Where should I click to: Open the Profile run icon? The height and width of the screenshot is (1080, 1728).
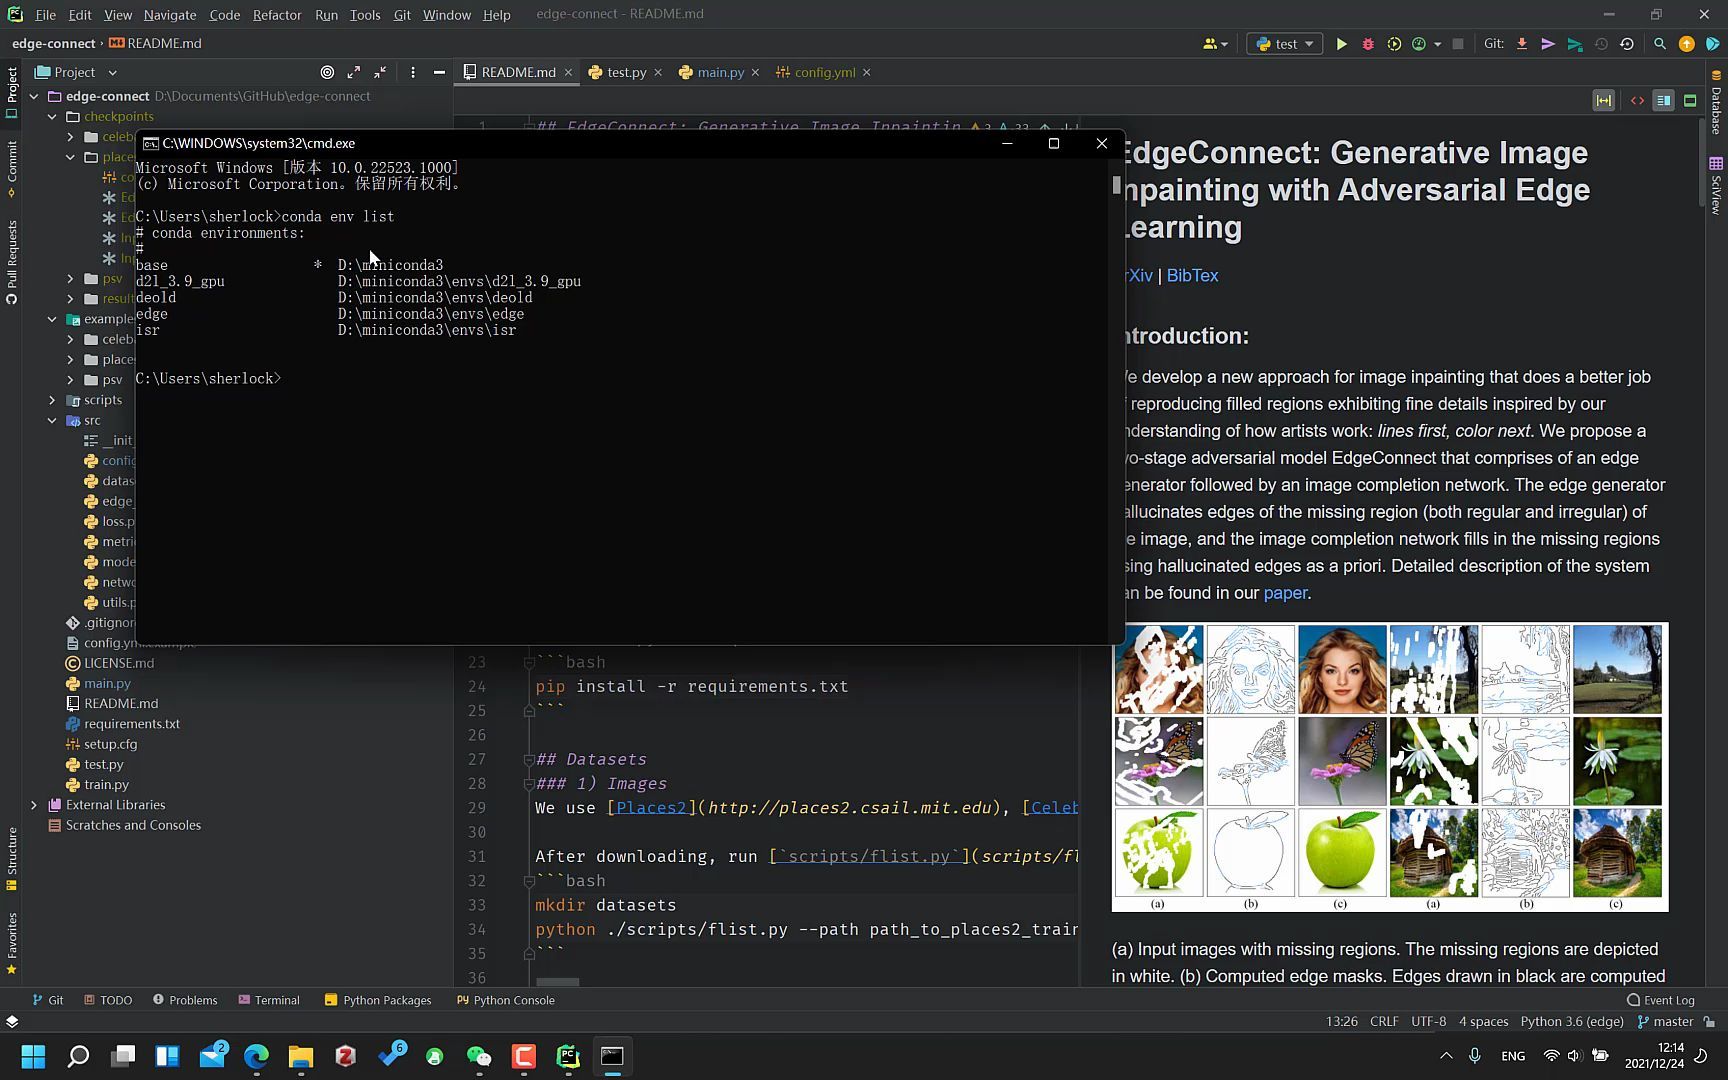(x=1418, y=44)
